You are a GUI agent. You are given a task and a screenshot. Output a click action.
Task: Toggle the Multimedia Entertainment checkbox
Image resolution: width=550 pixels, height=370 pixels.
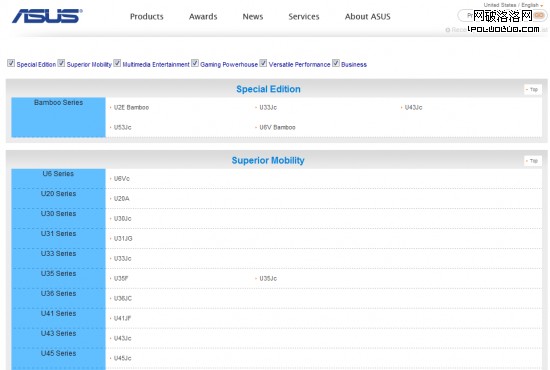117,63
